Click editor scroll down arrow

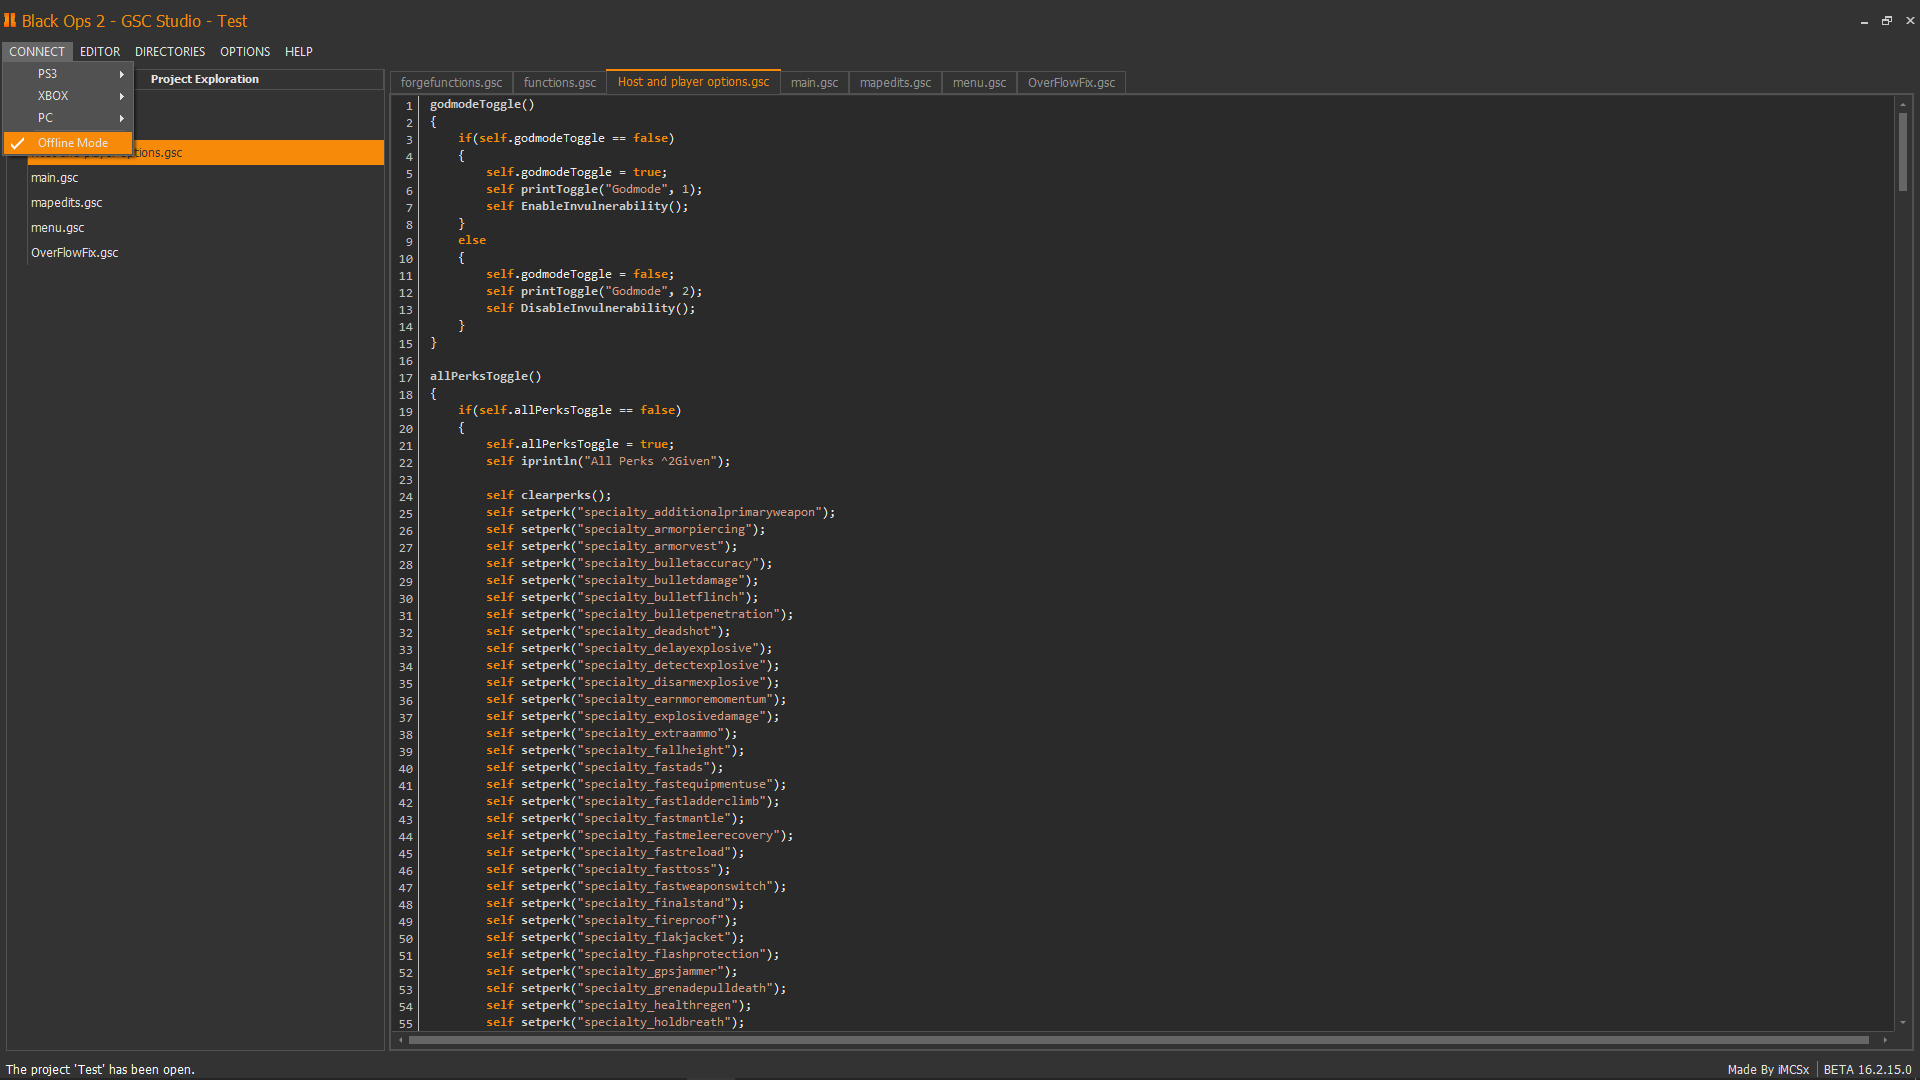tap(1902, 1023)
